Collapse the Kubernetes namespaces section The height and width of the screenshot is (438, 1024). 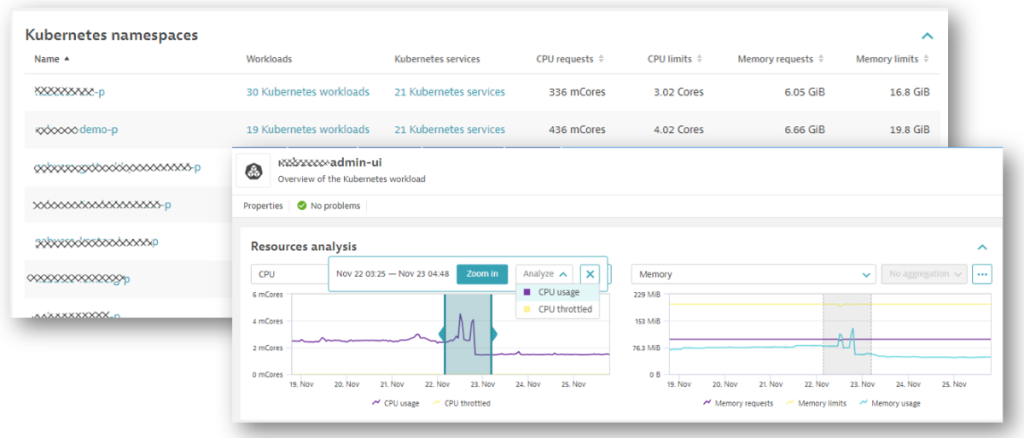[x=927, y=36]
